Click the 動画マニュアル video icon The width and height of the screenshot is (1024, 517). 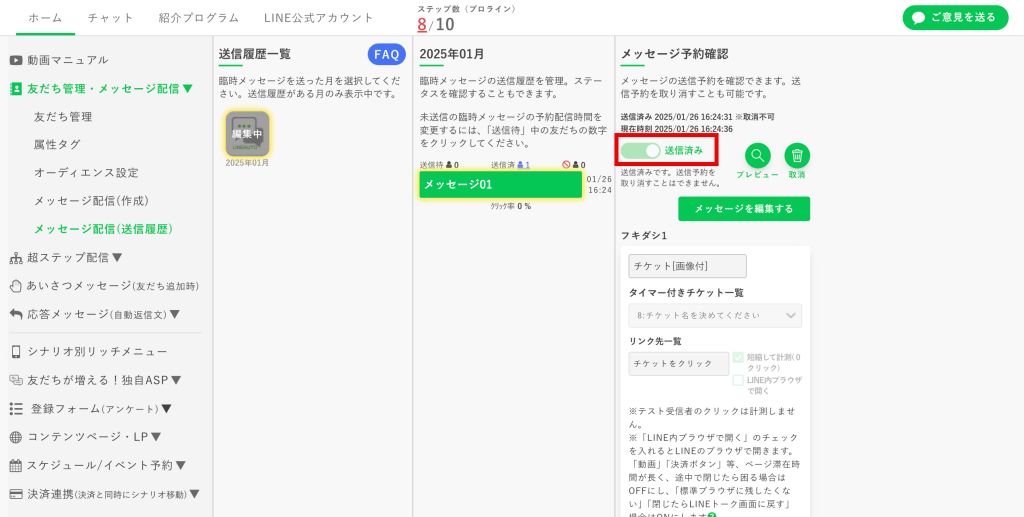point(16,60)
